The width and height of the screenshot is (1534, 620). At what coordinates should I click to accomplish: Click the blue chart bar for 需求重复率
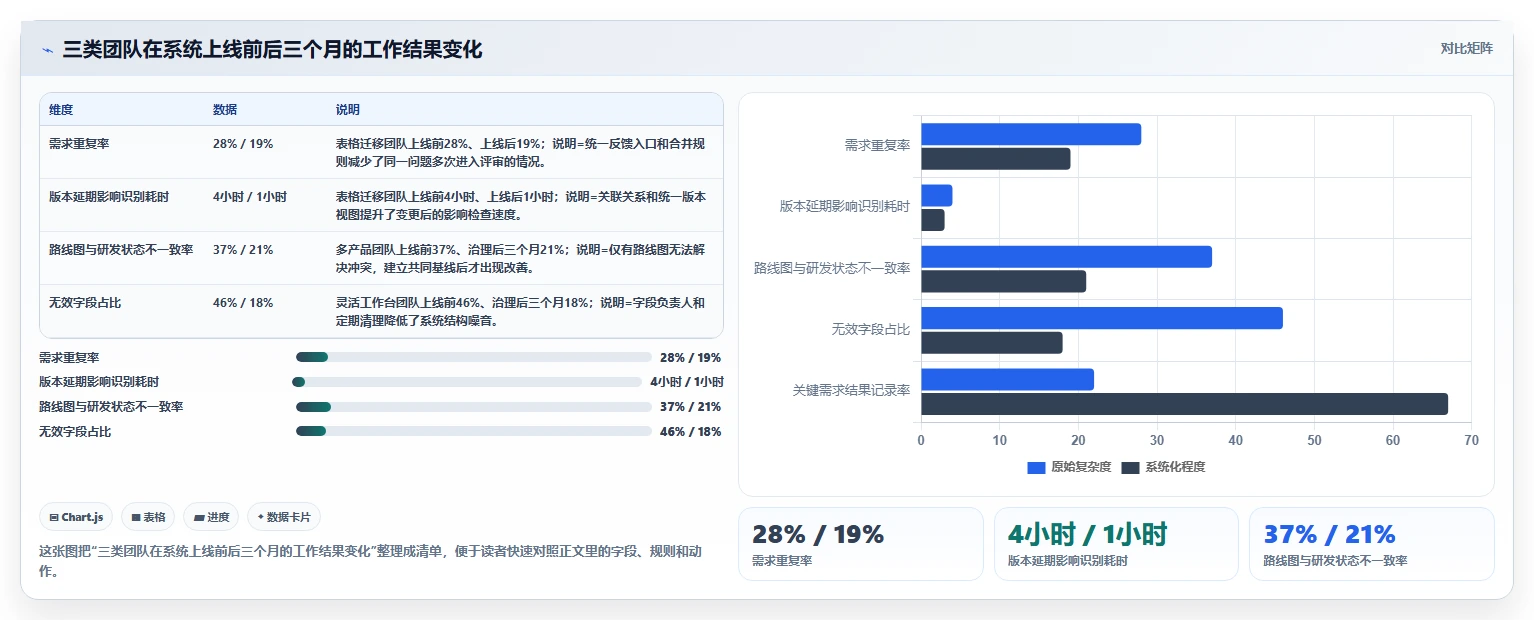1031,134
